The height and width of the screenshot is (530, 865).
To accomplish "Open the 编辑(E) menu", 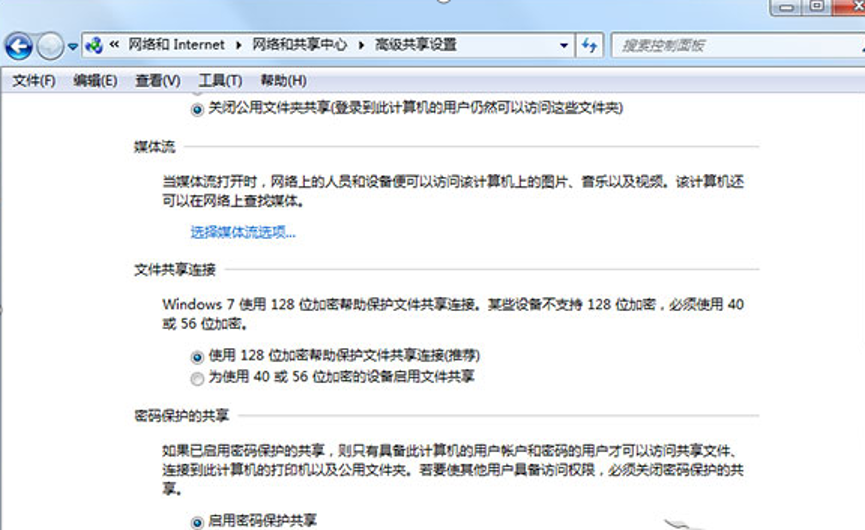I will 95,81.
